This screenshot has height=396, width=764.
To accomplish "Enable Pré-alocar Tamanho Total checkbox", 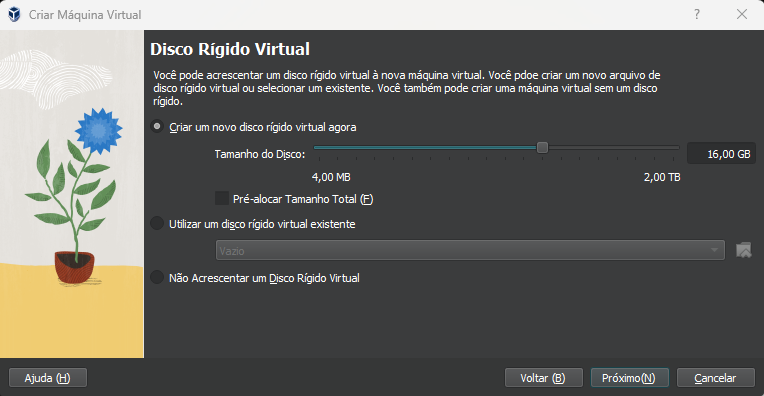I will pos(222,198).
